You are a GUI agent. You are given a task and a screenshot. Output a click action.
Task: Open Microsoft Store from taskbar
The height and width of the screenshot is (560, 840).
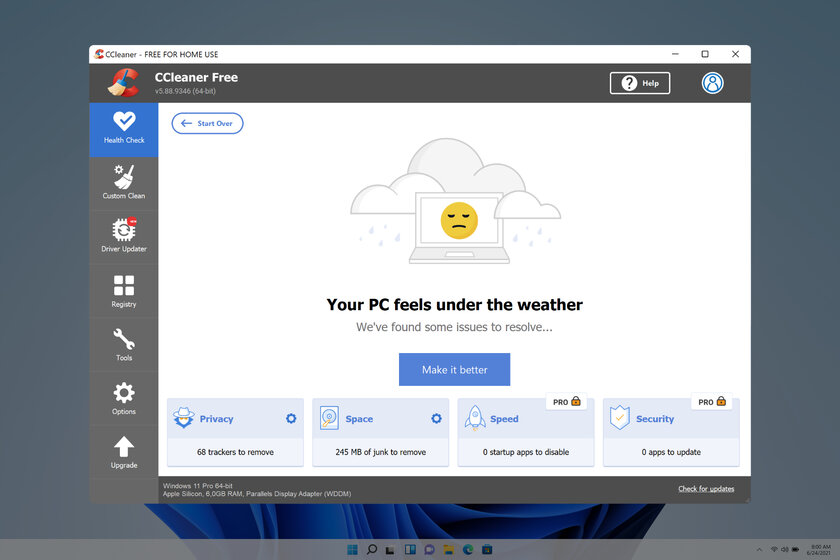(487, 549)
